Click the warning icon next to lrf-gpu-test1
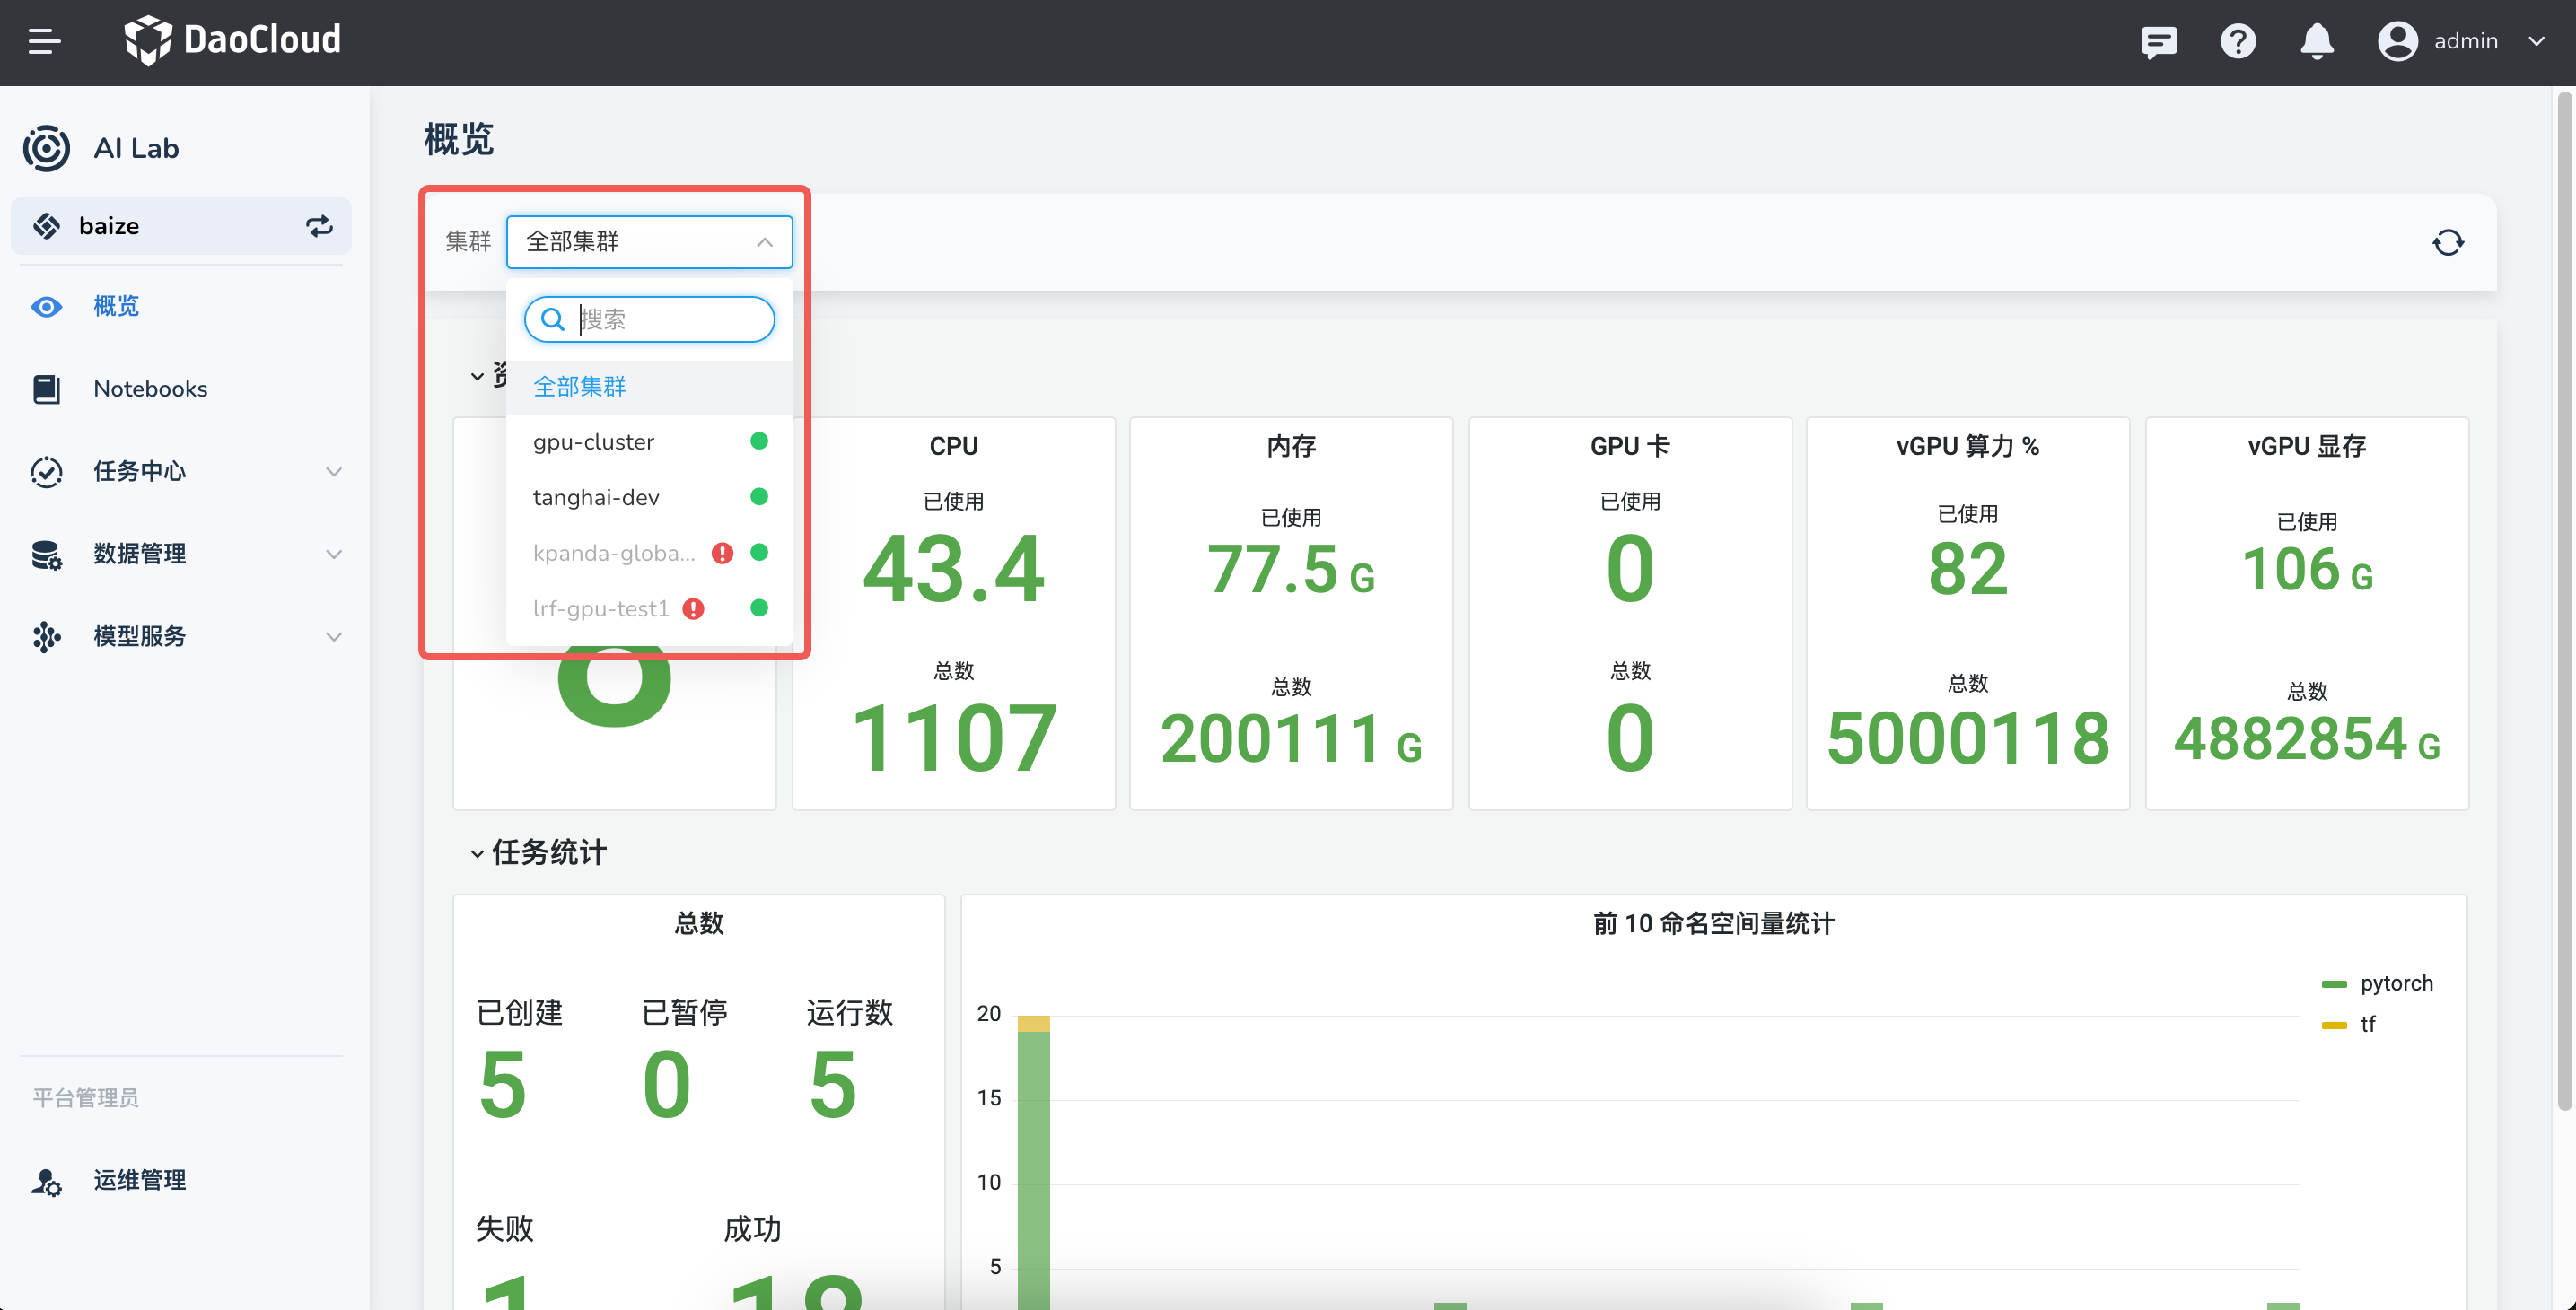 click(x=693, y=608)
